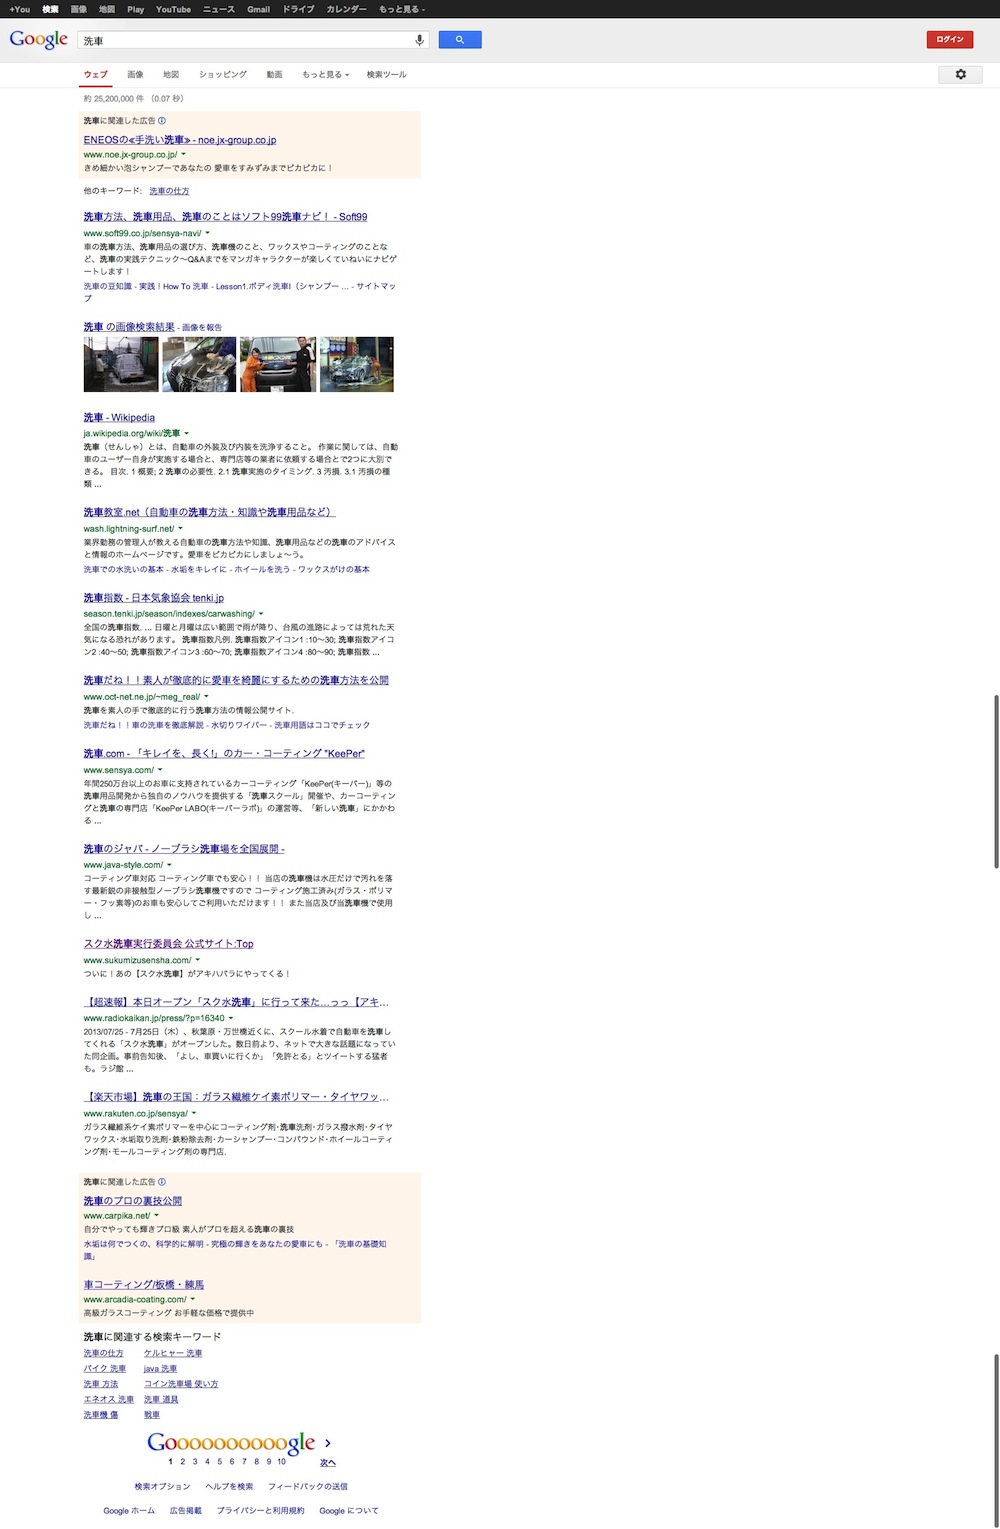Open 検索ツール search tools

pos(386,75)
